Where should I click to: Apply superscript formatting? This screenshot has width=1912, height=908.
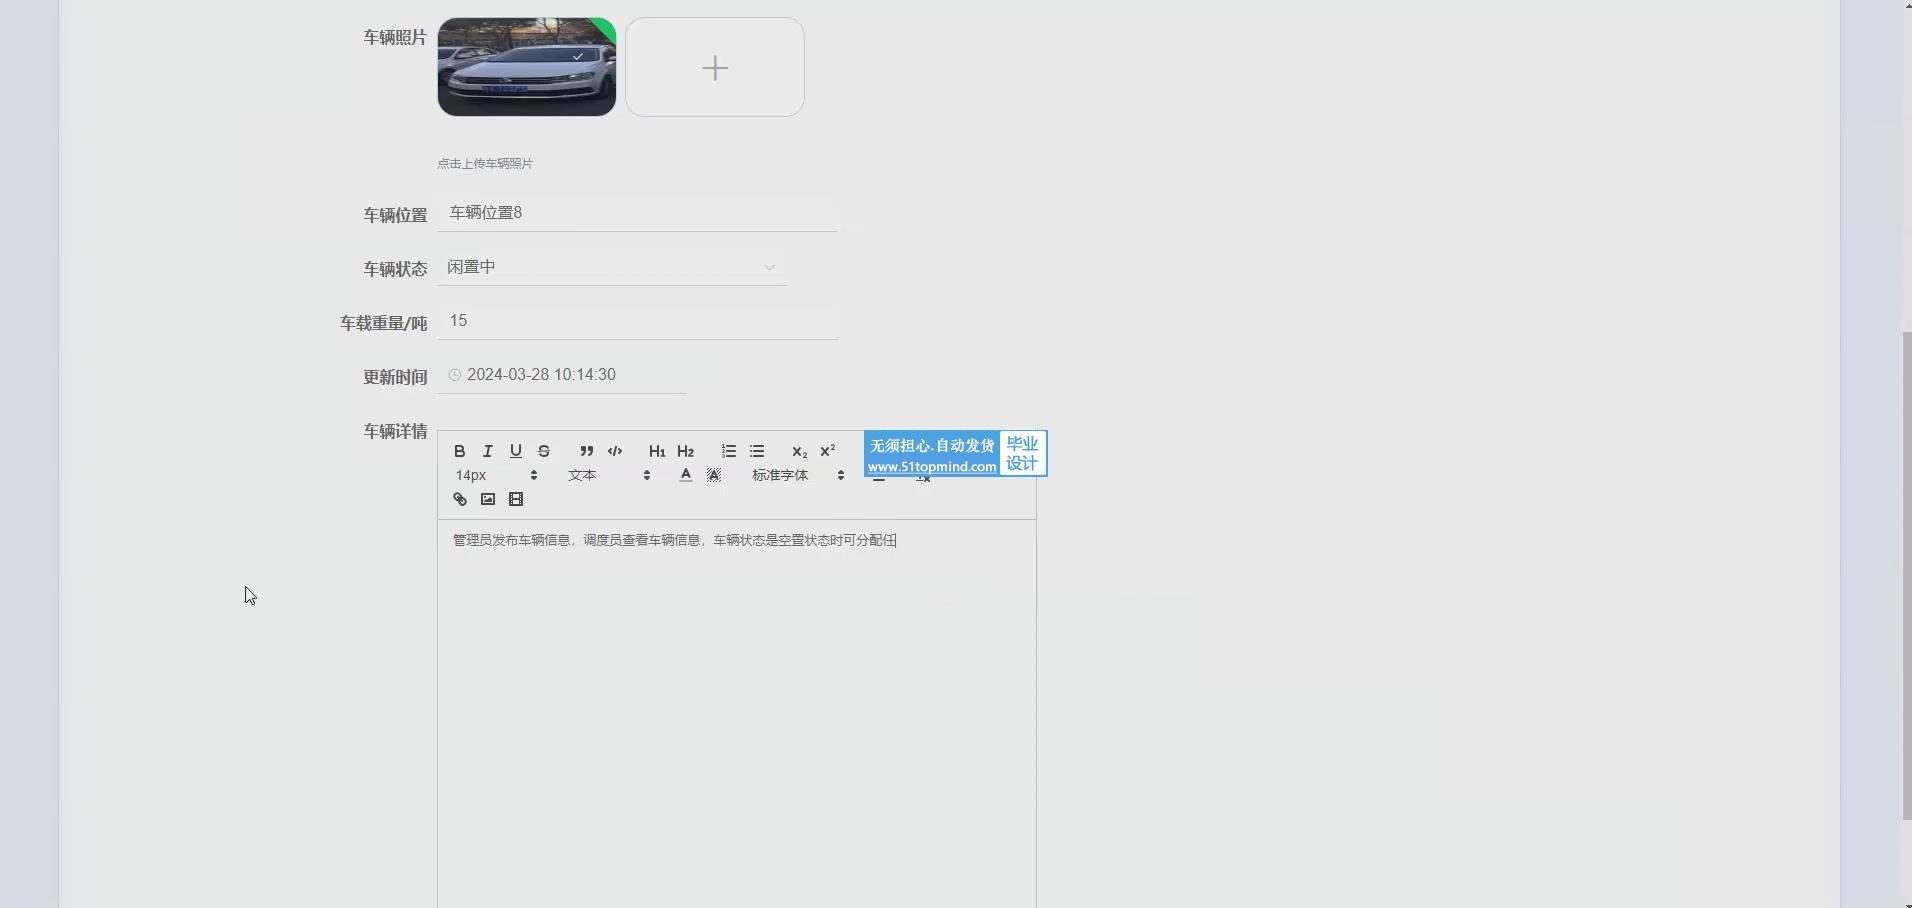pos(828,451)
